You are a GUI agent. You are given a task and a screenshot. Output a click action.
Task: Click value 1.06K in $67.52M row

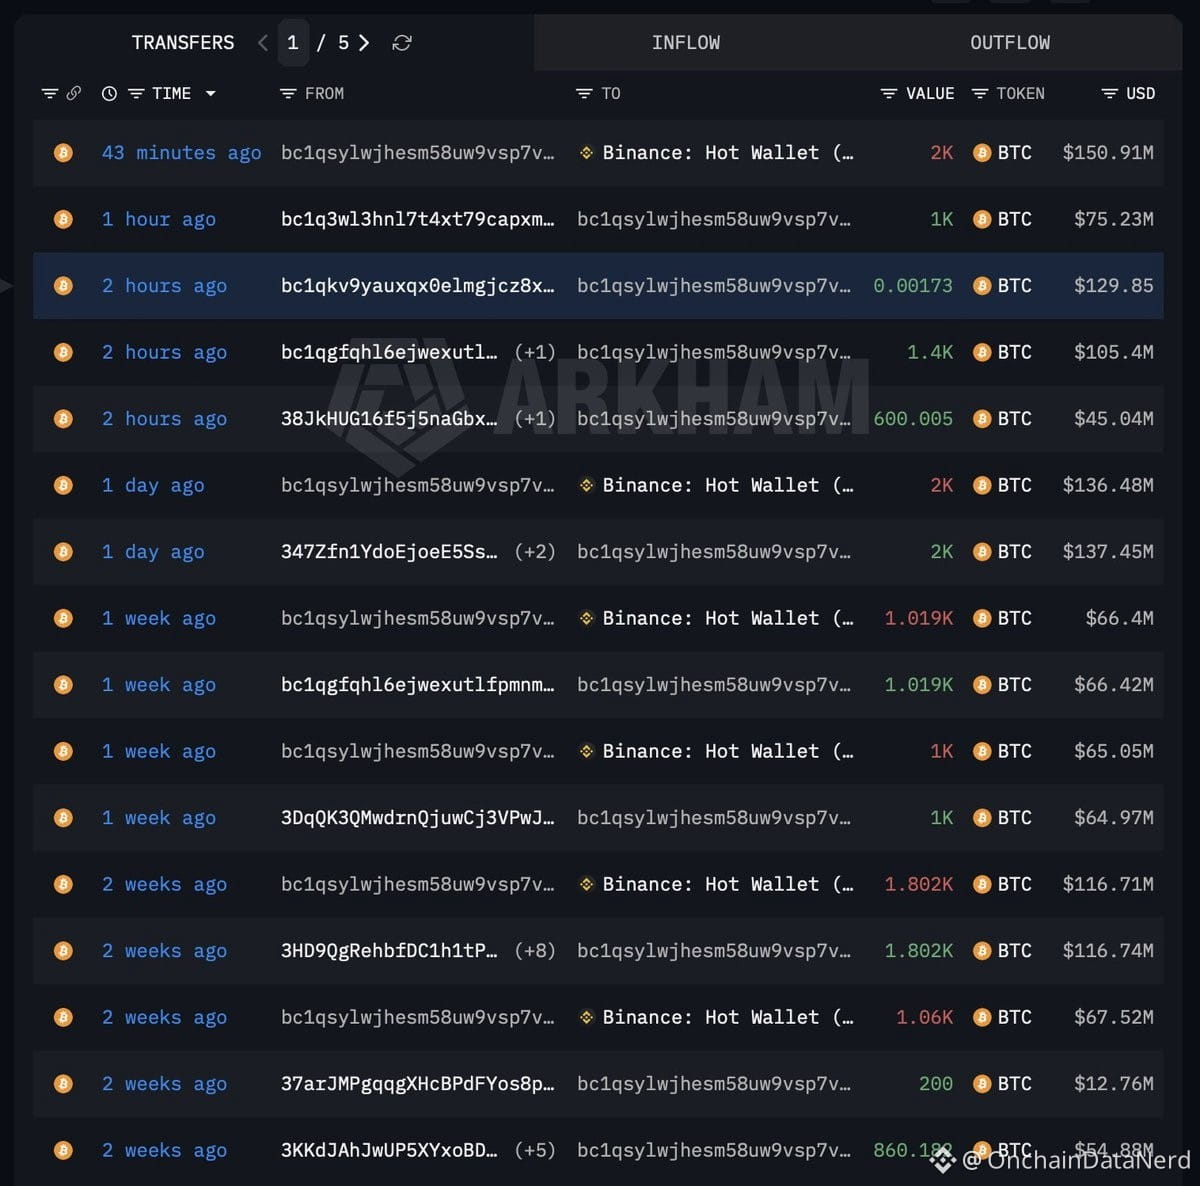(924, 1017)
